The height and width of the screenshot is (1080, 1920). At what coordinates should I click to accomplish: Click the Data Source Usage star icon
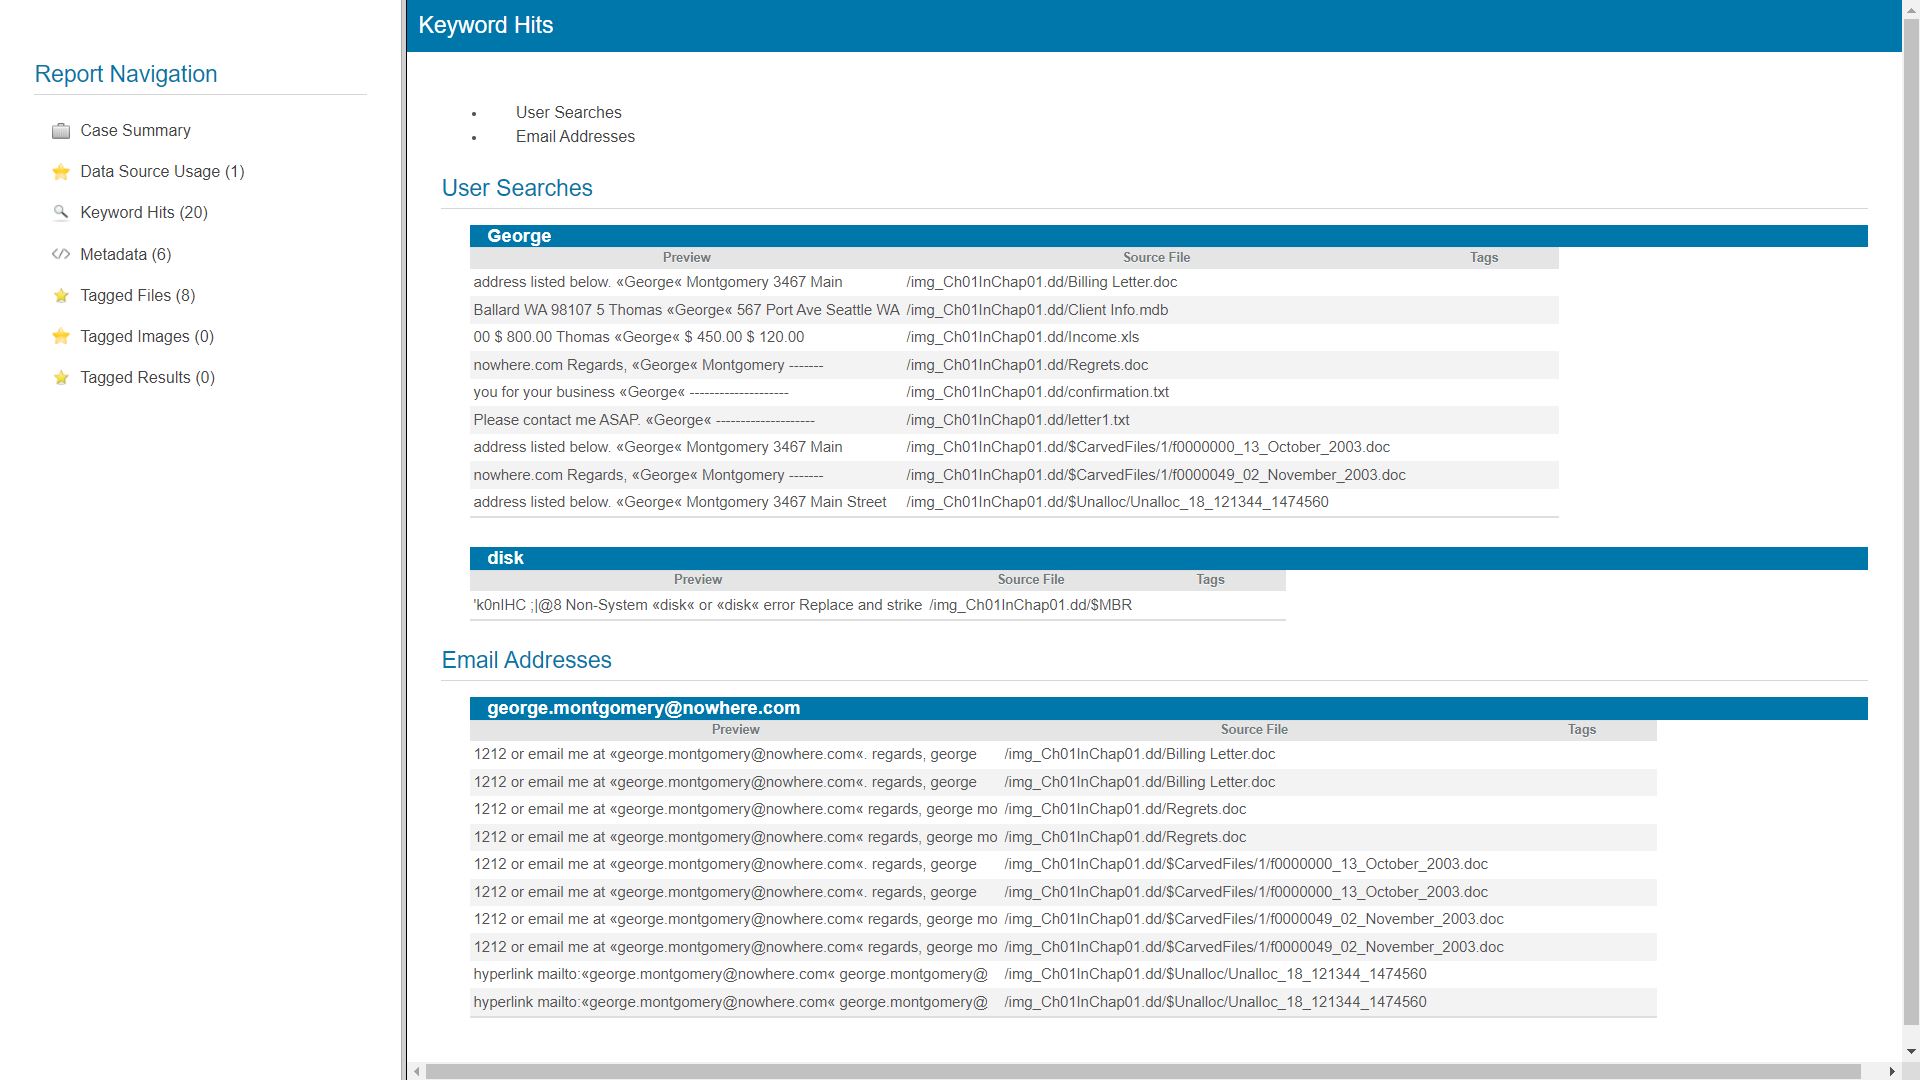click(x=61, y=172)
